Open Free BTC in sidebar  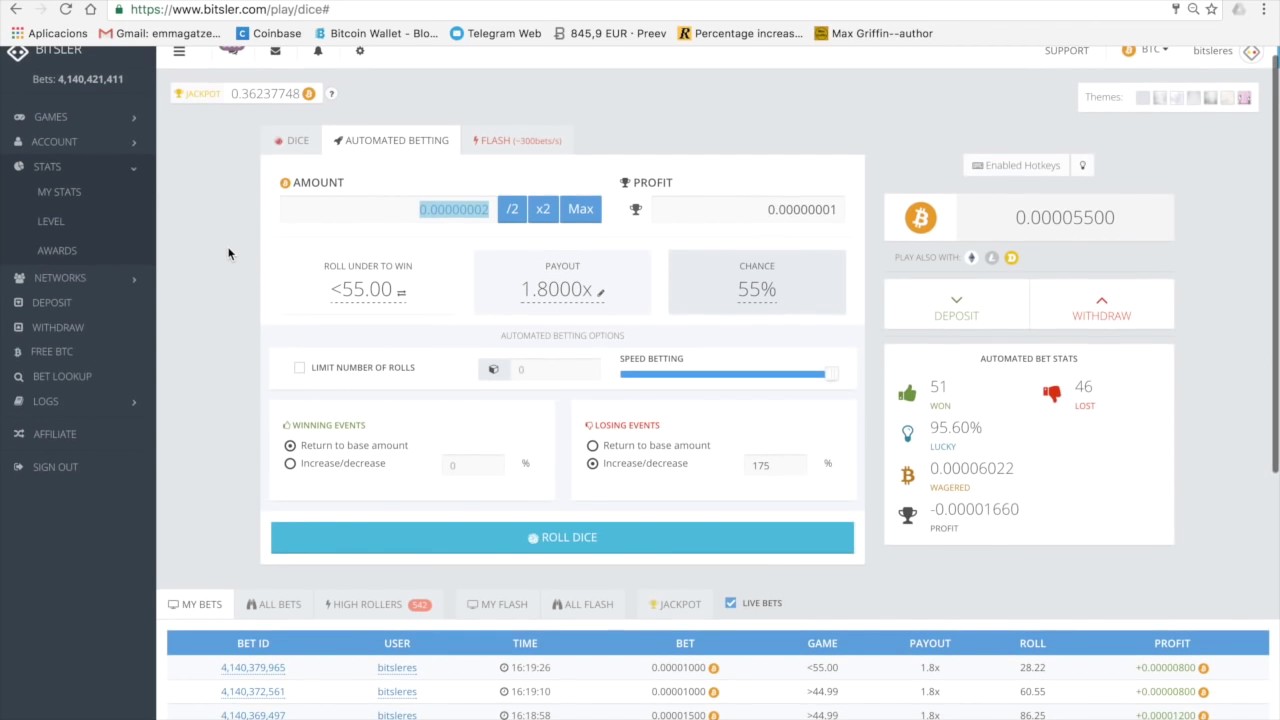click(x=52, y=352)
